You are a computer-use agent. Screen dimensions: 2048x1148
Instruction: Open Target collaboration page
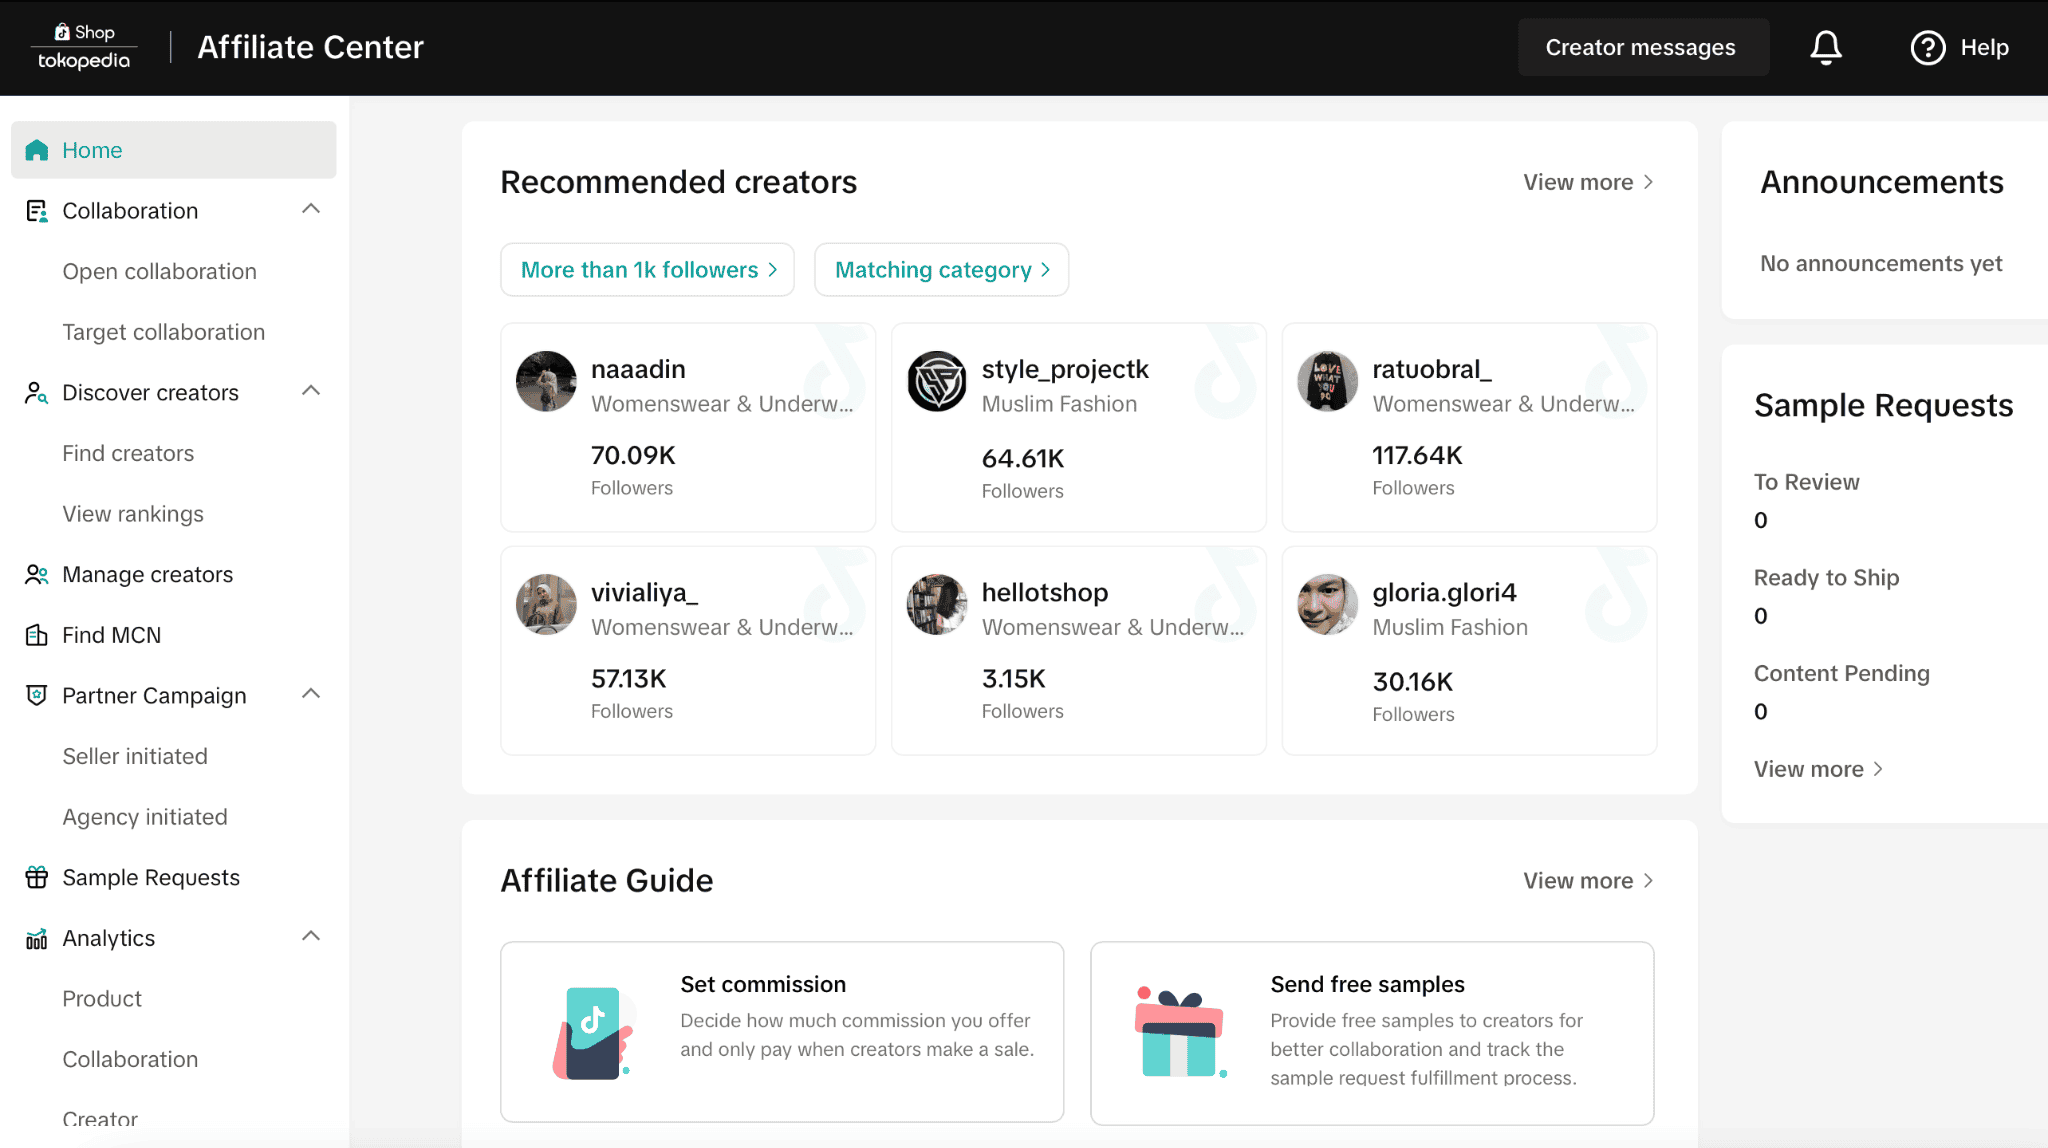click(x=163, y=332)
